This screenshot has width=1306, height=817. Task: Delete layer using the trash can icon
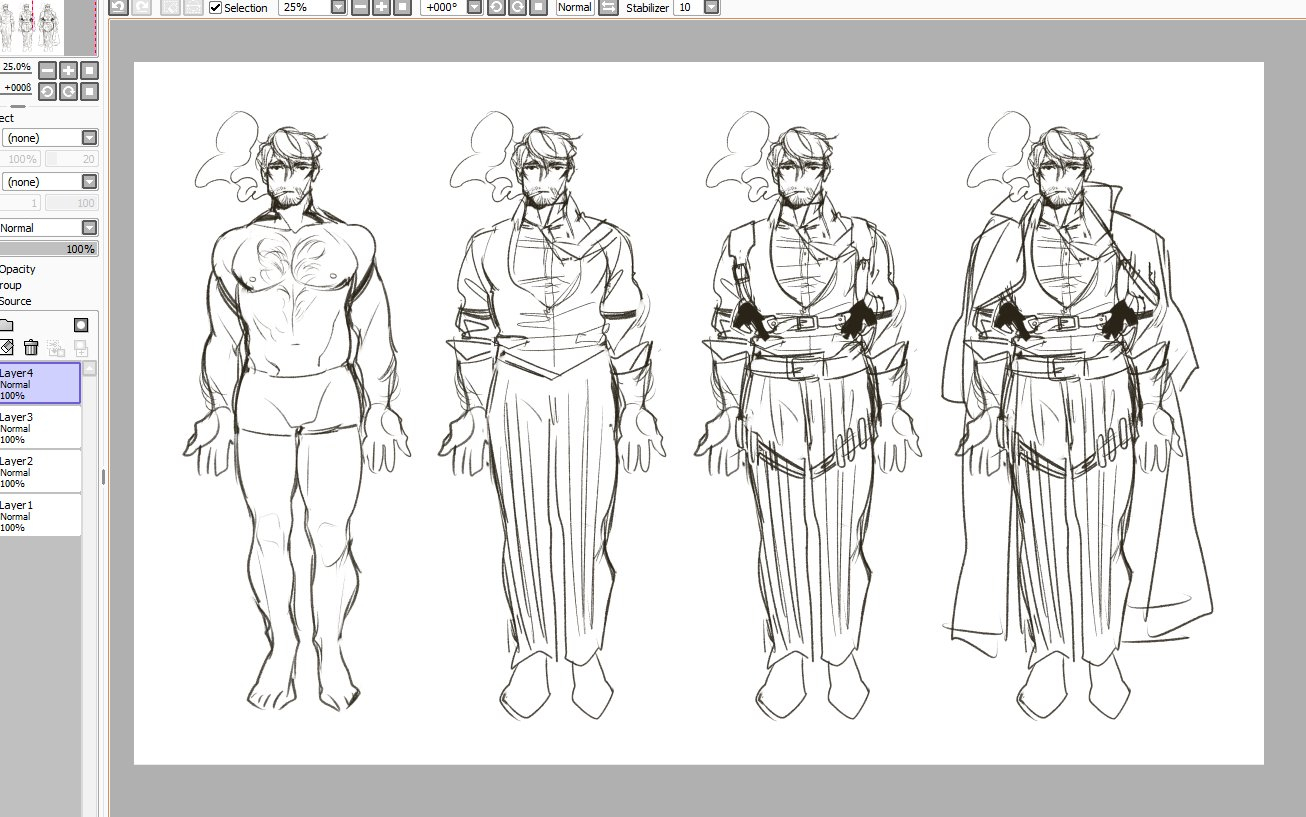click(x=31, y=347)
